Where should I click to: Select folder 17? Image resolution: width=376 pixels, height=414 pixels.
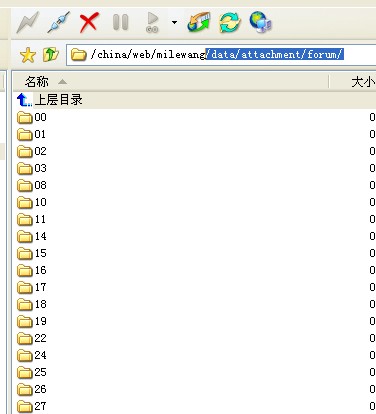[32, 287]
